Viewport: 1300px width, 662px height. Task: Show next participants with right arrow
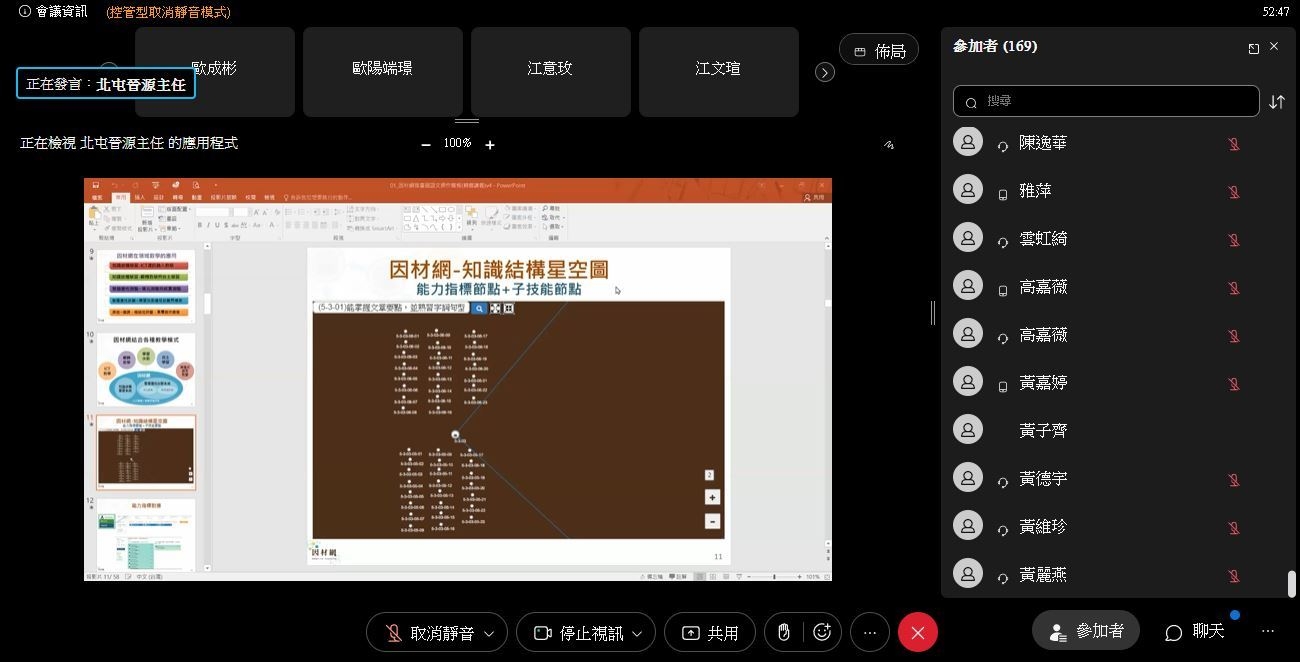pos(825,72)
